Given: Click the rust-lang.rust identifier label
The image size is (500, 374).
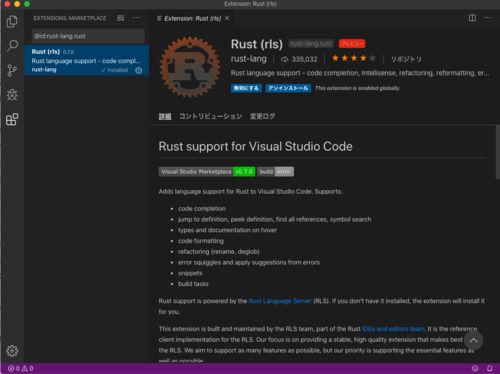Looking at the screenshot, I should (311, 44).
